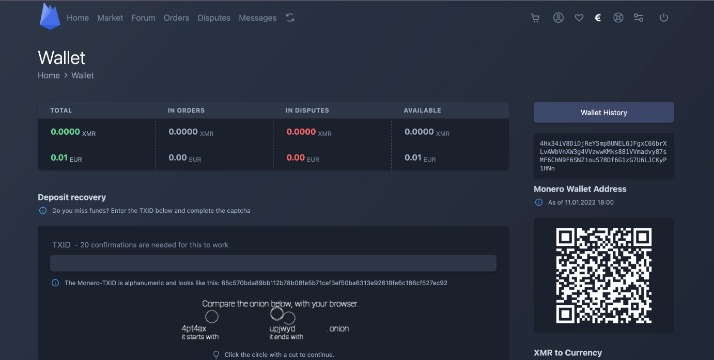The height and width of the screenshot is (360, 714).
Task: Click the refresh arrows icon
Action: [x=290, y=18]
